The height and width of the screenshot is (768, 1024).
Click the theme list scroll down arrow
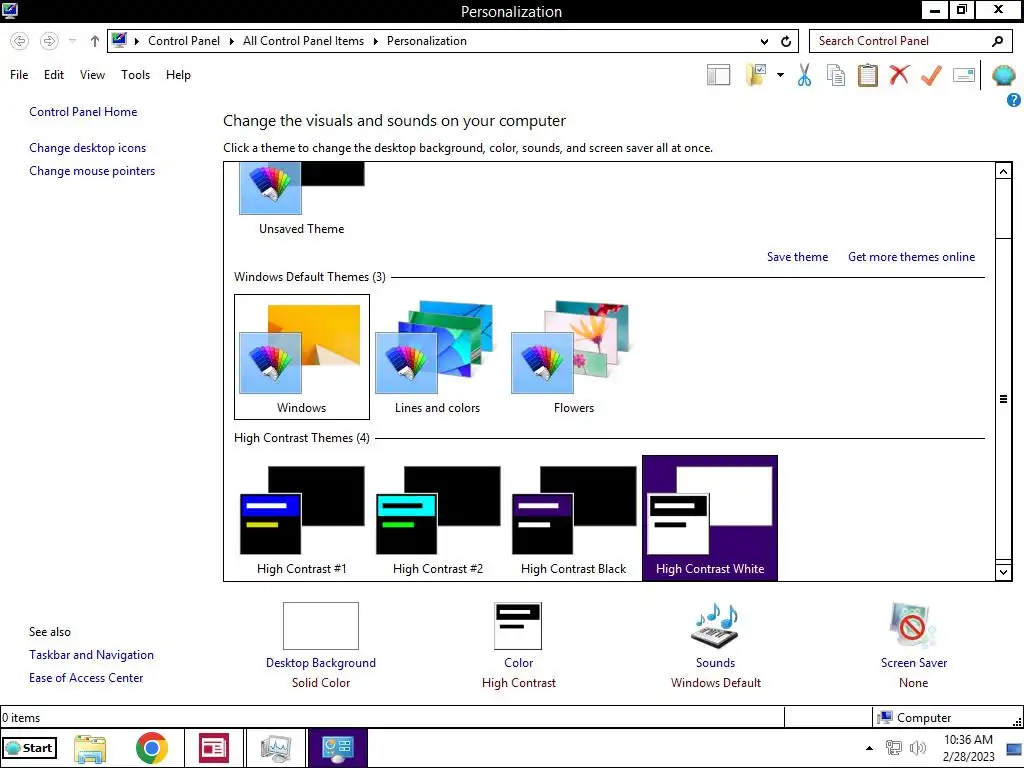1003,572
